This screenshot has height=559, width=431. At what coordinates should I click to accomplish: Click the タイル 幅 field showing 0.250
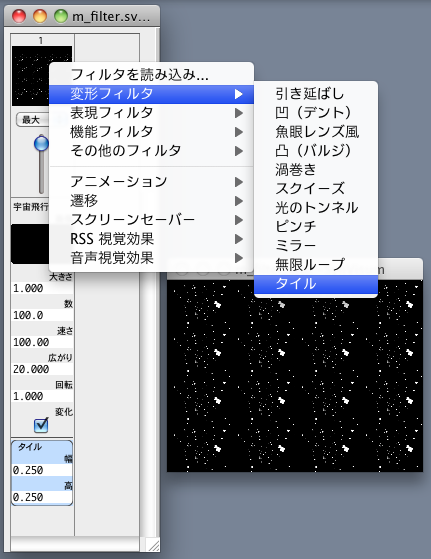click(42, 470)
